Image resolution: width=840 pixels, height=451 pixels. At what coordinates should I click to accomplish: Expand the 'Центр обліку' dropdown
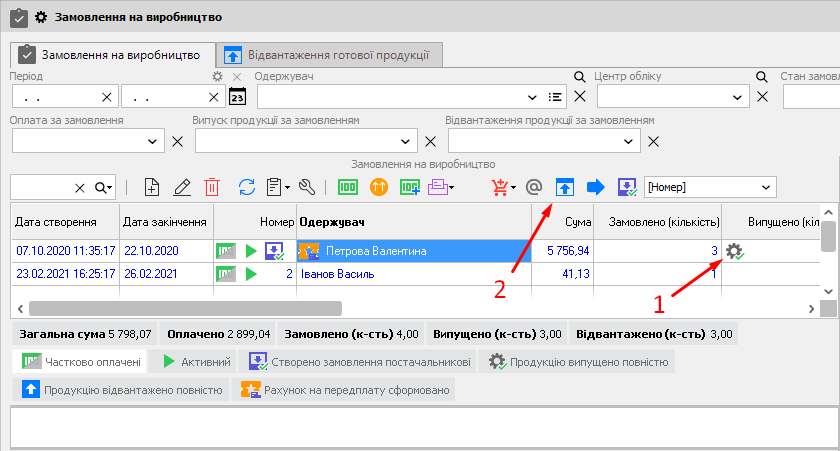738,97
